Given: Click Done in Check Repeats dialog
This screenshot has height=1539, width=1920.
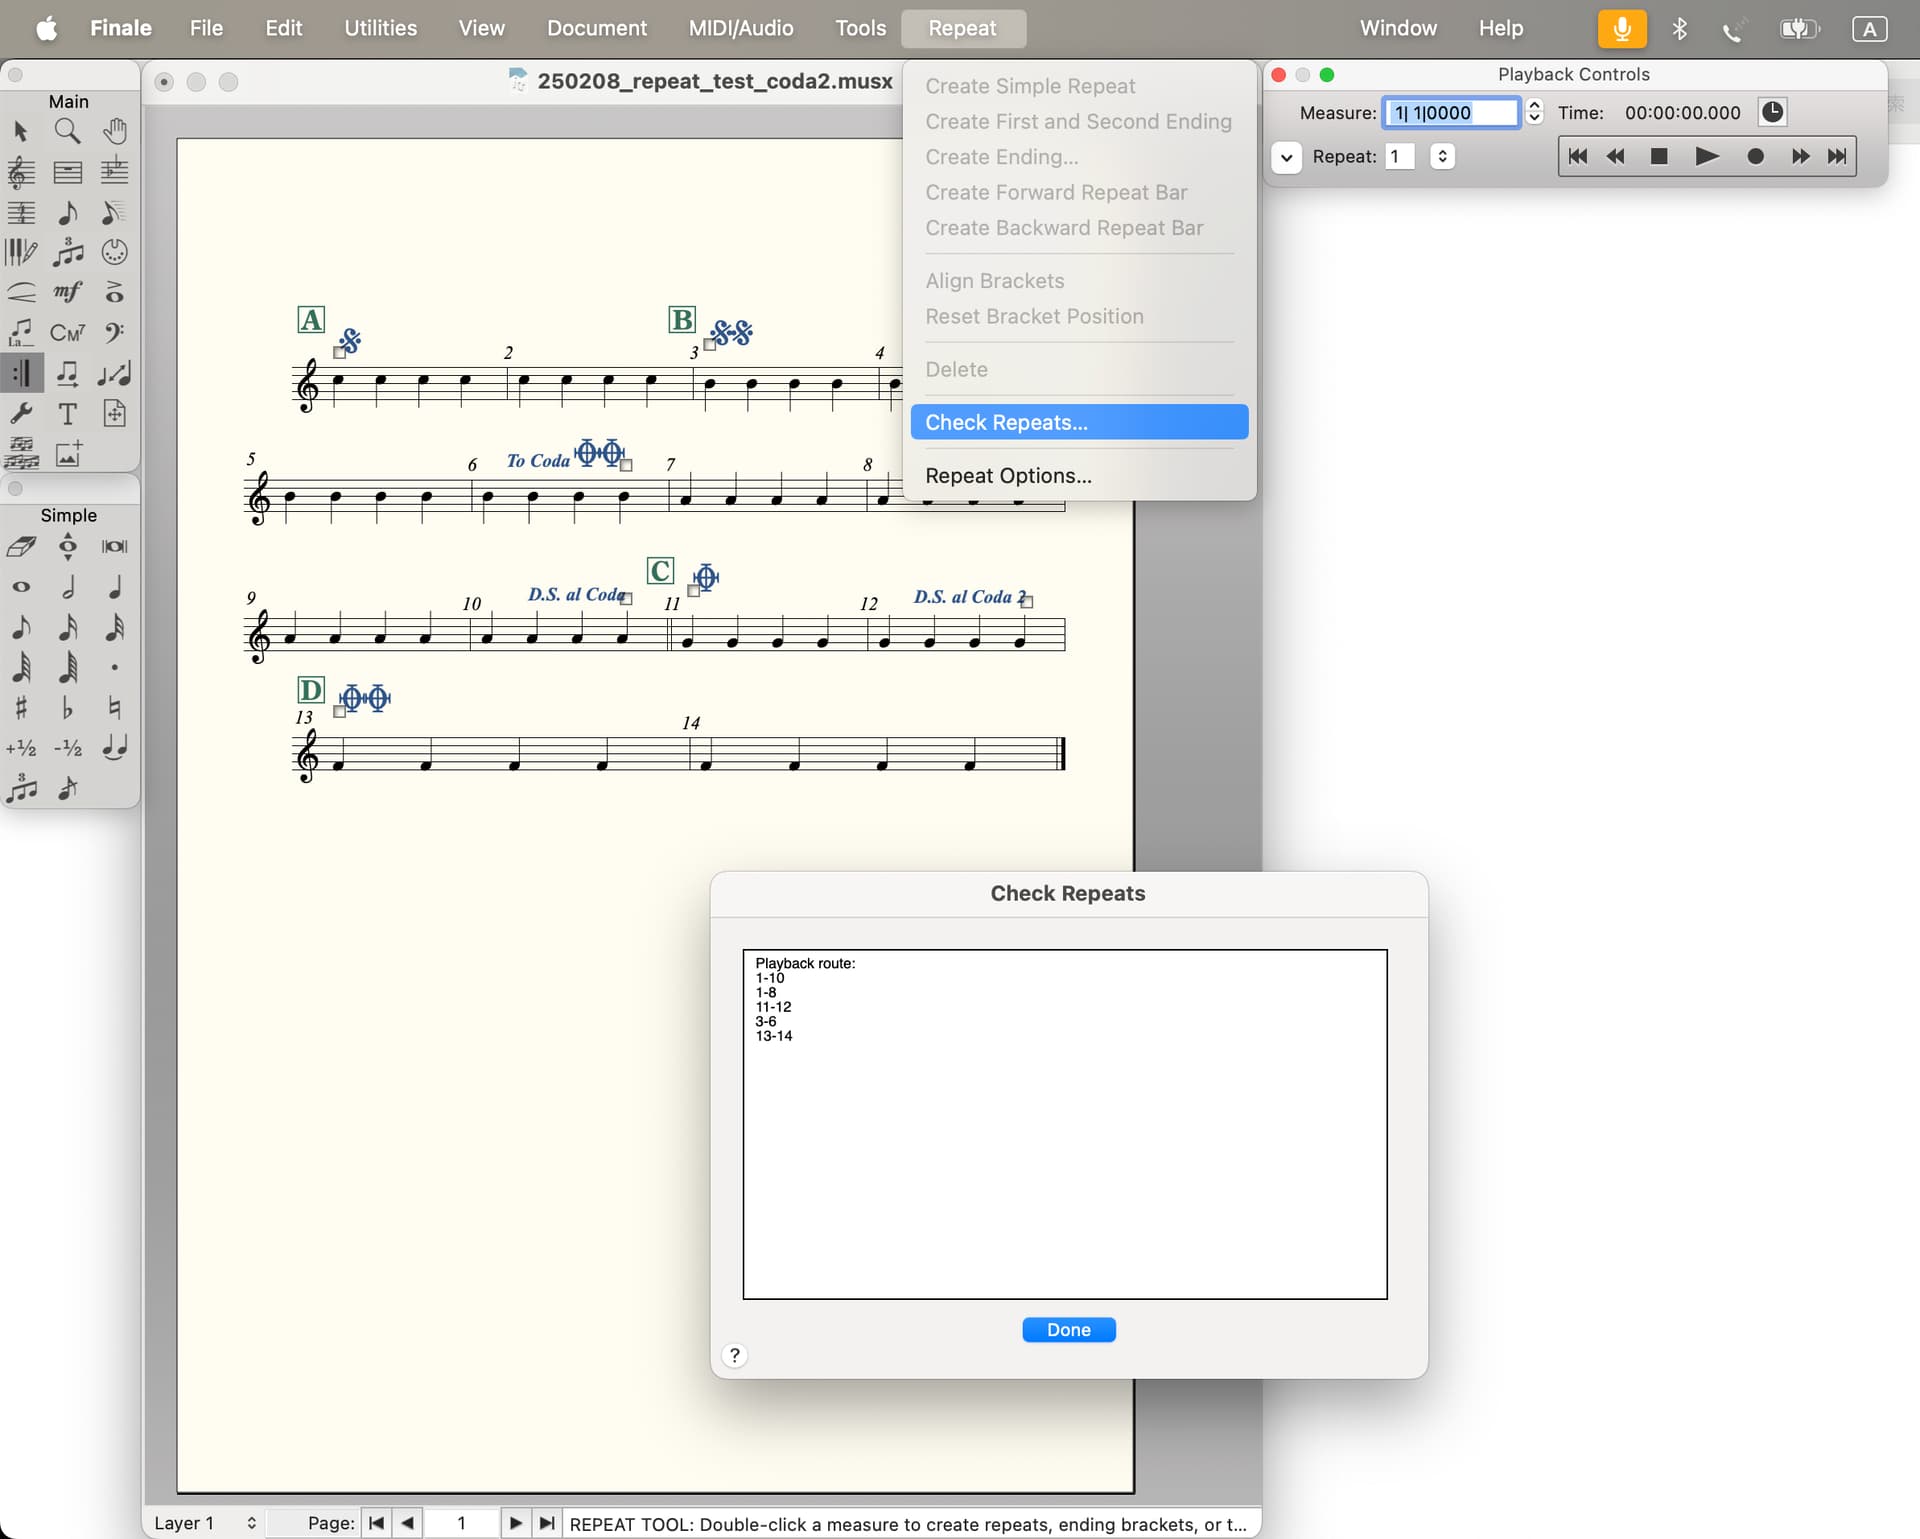Looking at the screenshot, I should pyautogui.click(x=1068, y=1330).
